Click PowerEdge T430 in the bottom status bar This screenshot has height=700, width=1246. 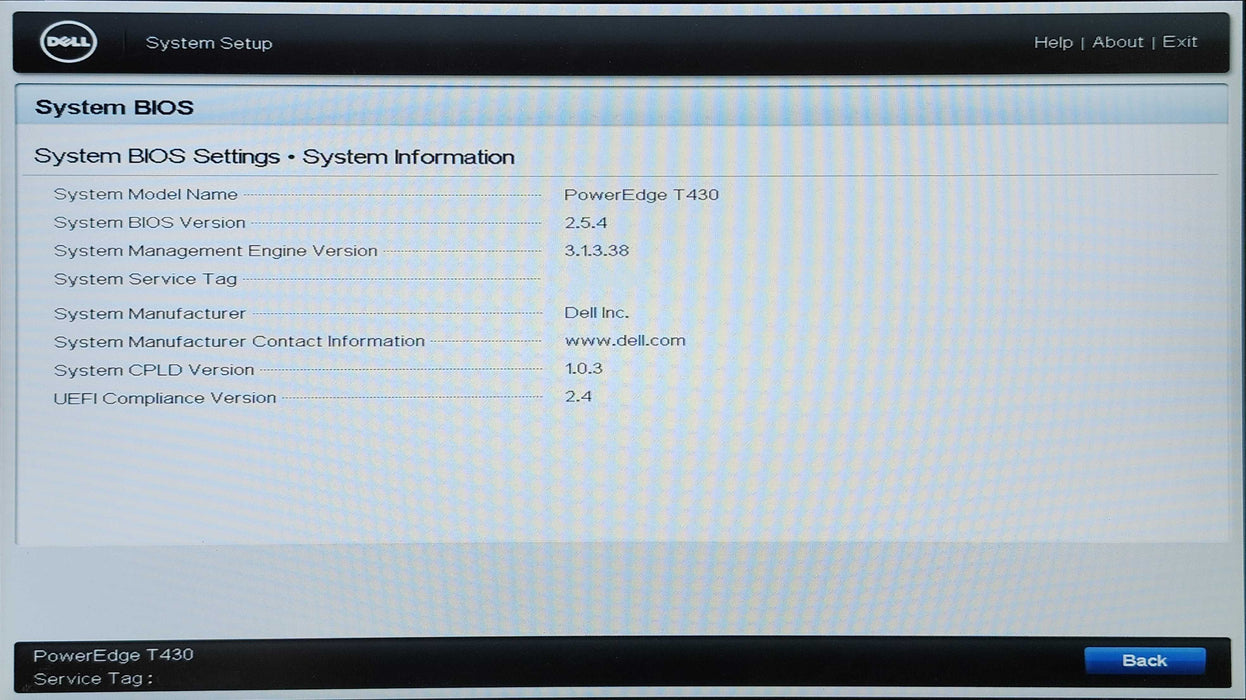click(x=113, y=655)
